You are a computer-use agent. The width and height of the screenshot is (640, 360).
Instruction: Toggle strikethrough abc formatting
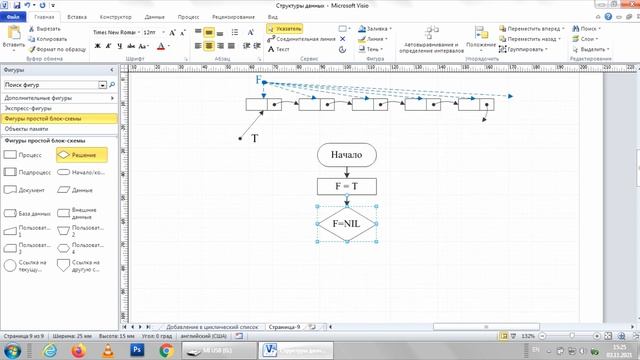coord(131,46)
